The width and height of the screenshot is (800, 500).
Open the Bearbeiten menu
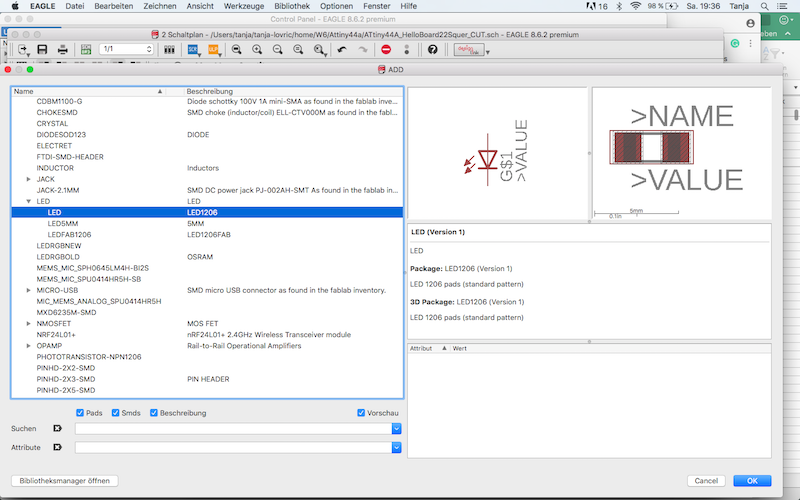click(113, 6)
